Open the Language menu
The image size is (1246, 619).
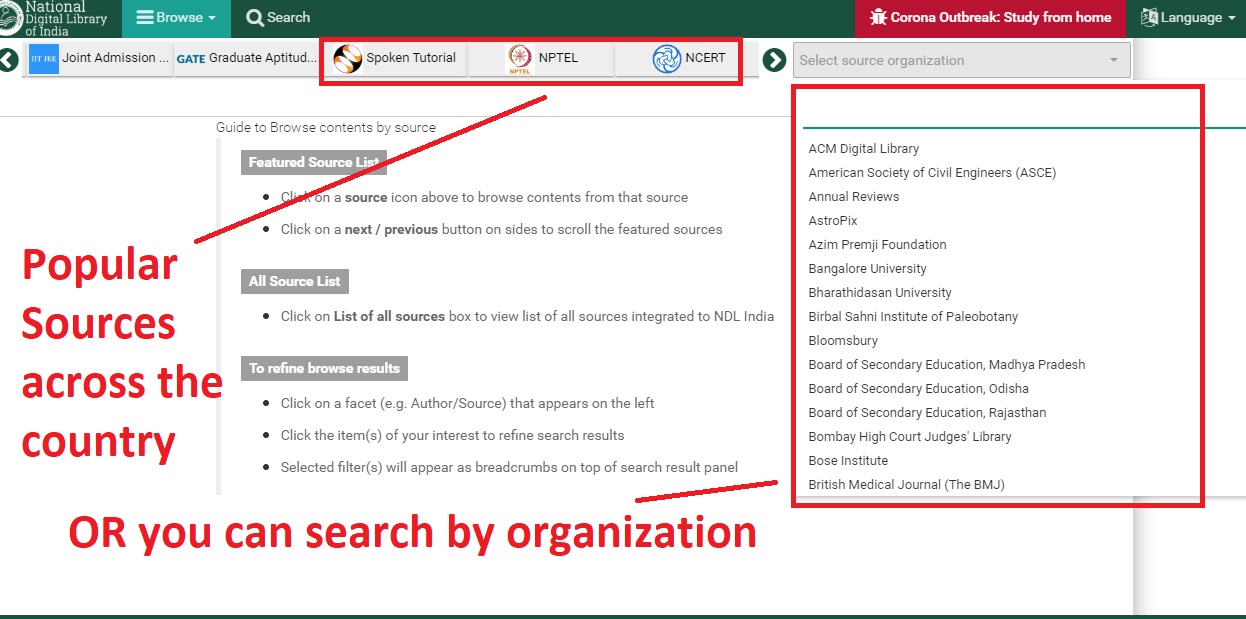[x=1186, y=18]
